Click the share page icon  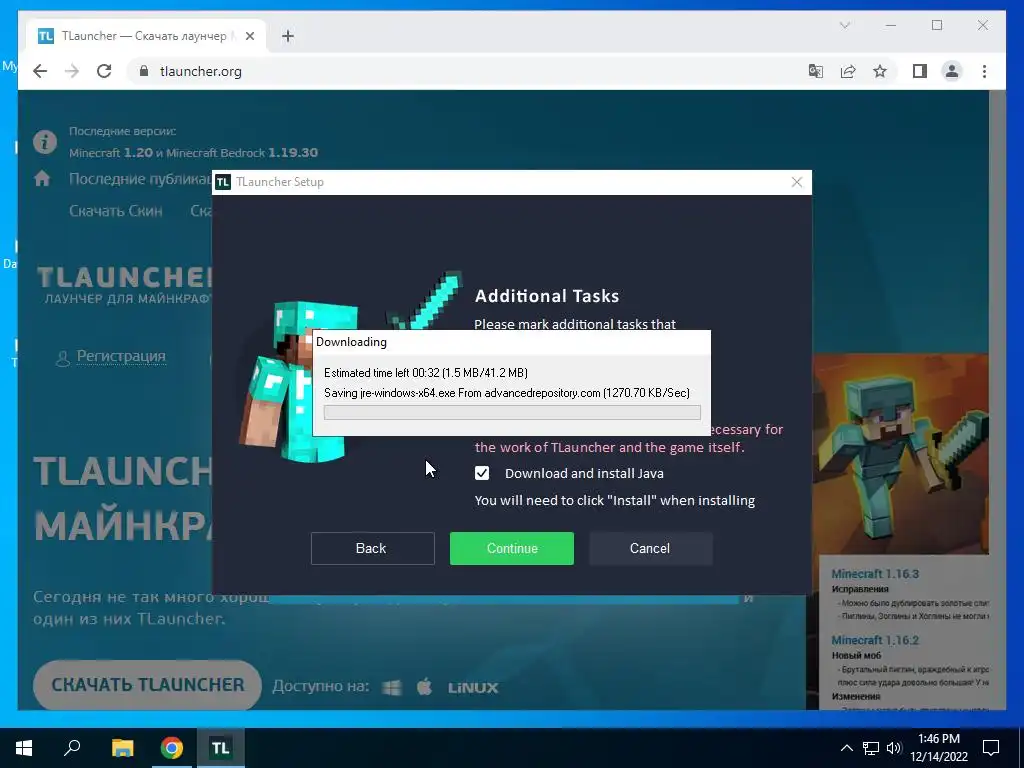coord(848,71)
